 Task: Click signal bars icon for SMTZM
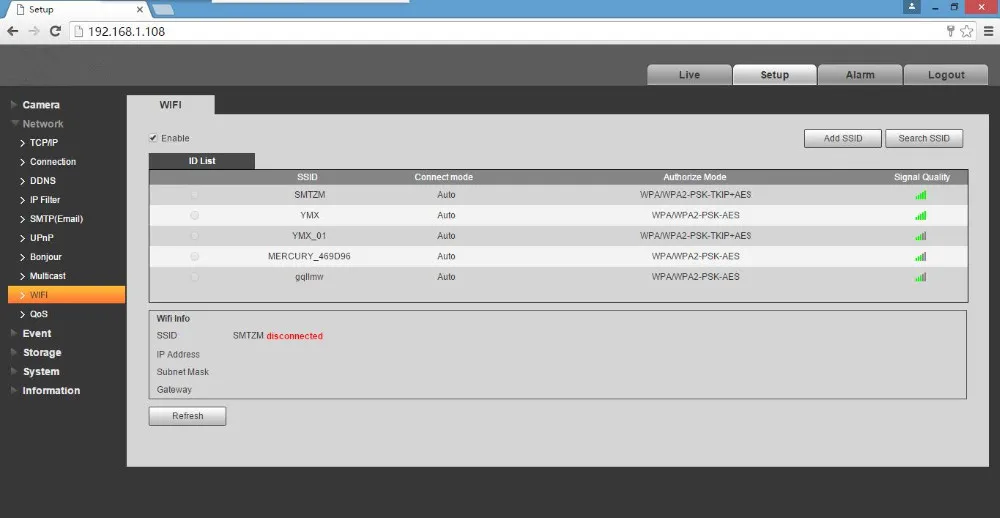point(920,195)
